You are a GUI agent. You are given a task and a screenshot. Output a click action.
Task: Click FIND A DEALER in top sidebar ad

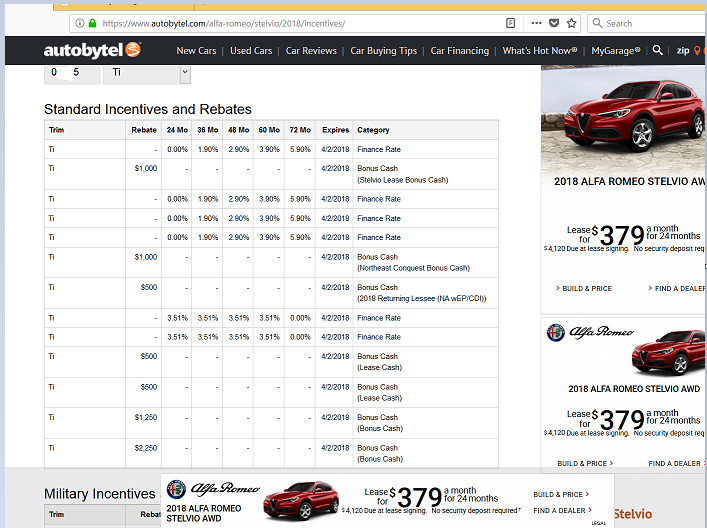point(676,289)
